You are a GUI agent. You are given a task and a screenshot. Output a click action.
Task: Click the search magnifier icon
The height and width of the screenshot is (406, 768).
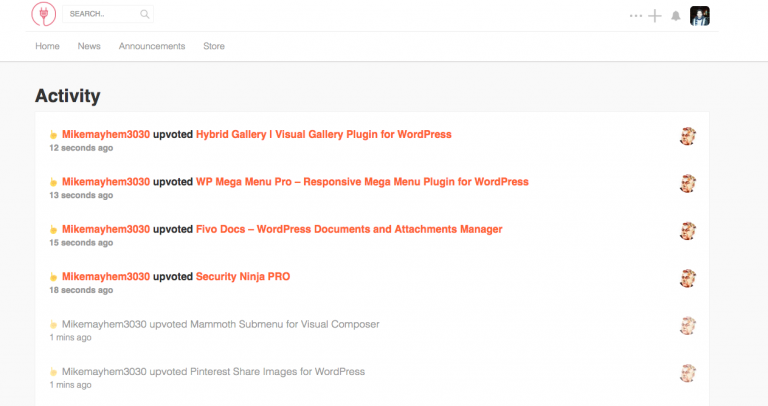click(144, 14)
